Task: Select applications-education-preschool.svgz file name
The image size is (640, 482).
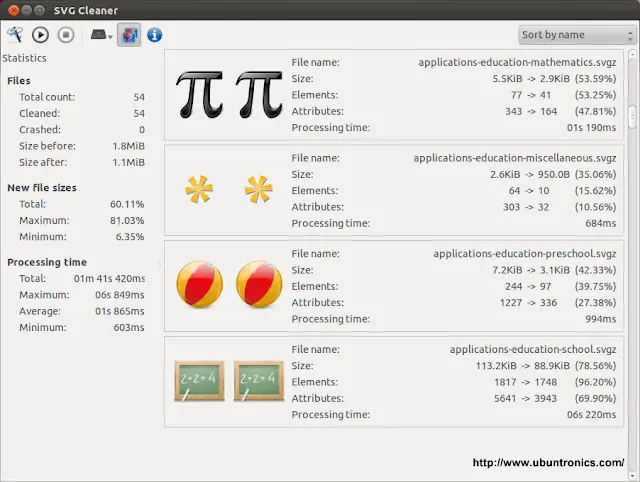Action: click(x=525, y=254)
